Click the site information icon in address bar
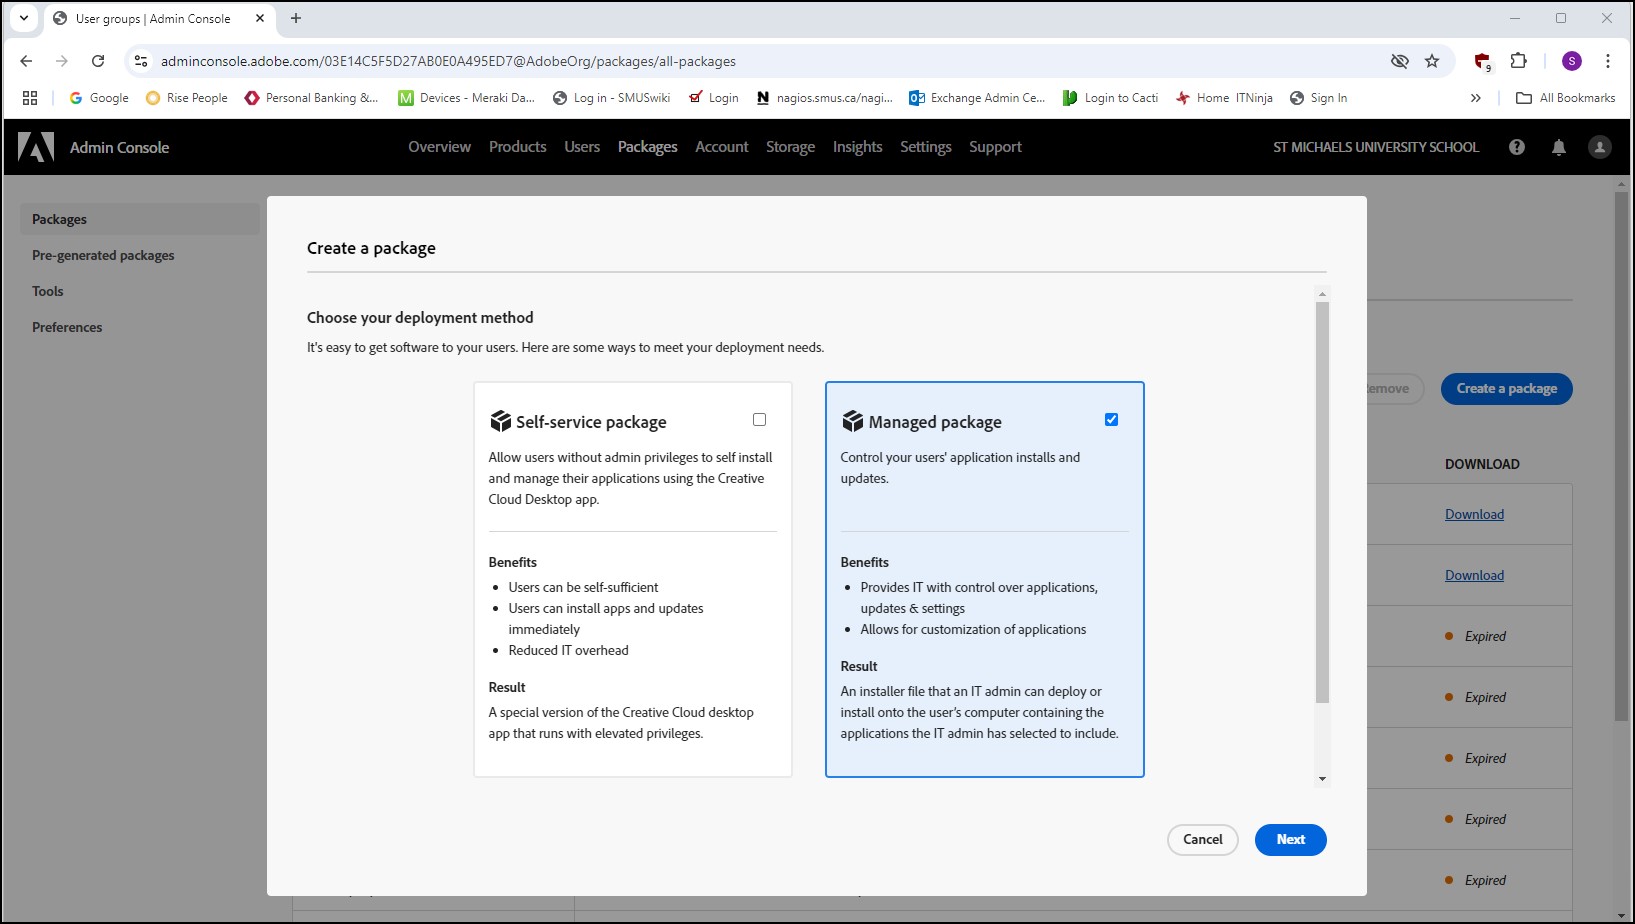1635x924 pixels. (x=141, y=61)
